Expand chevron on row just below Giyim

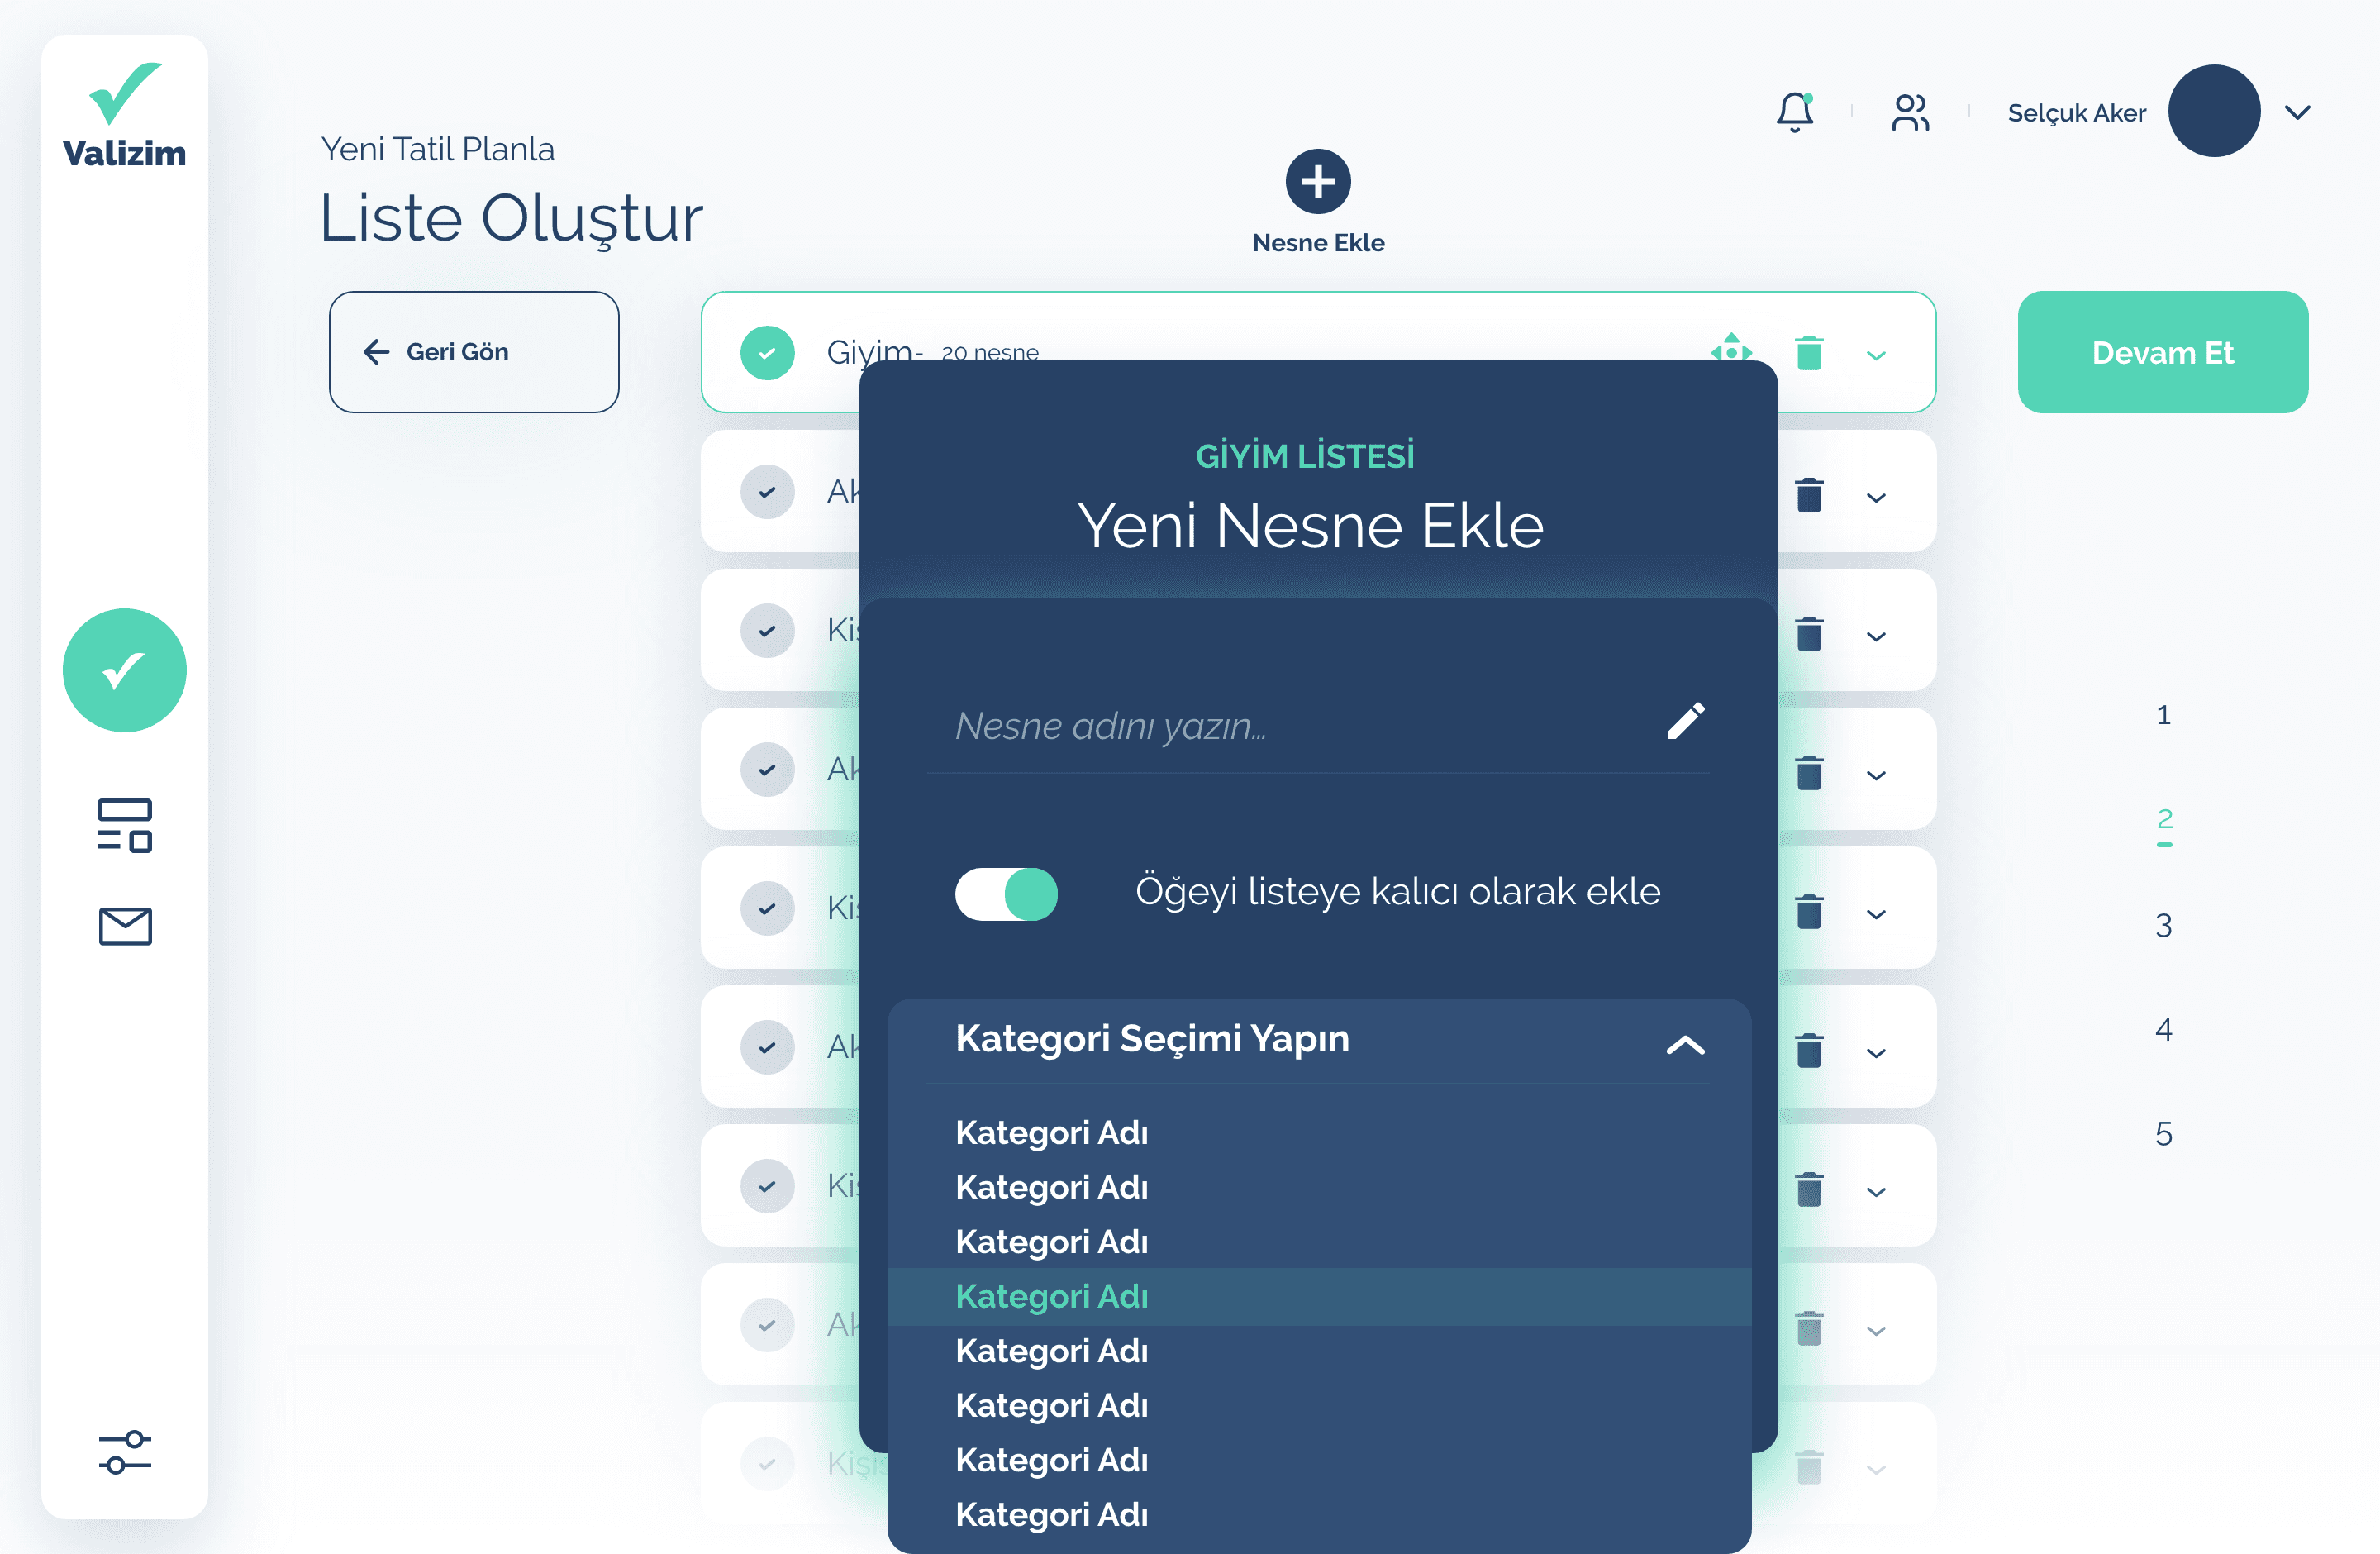tap(1876, 497)
